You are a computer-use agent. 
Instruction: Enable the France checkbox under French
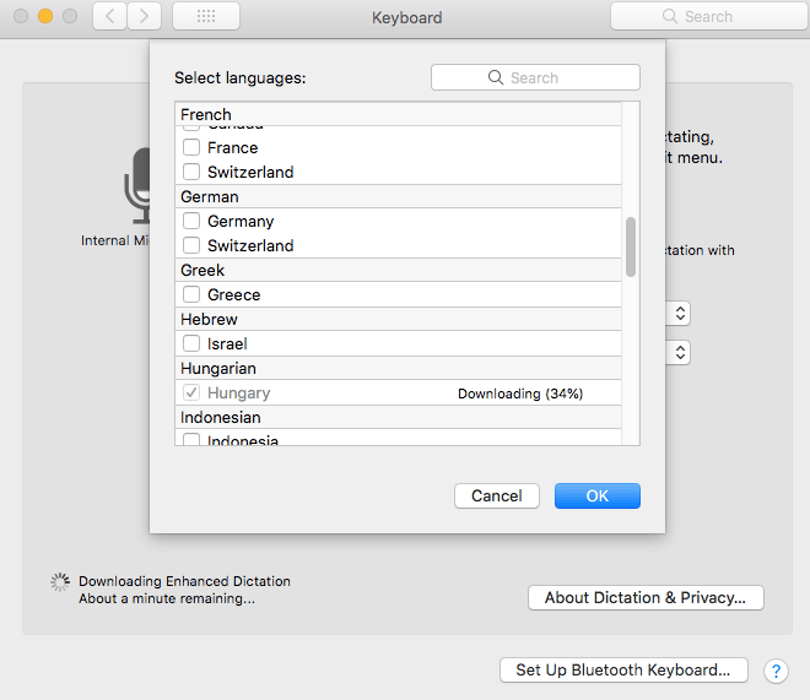(x=191, y=148)
